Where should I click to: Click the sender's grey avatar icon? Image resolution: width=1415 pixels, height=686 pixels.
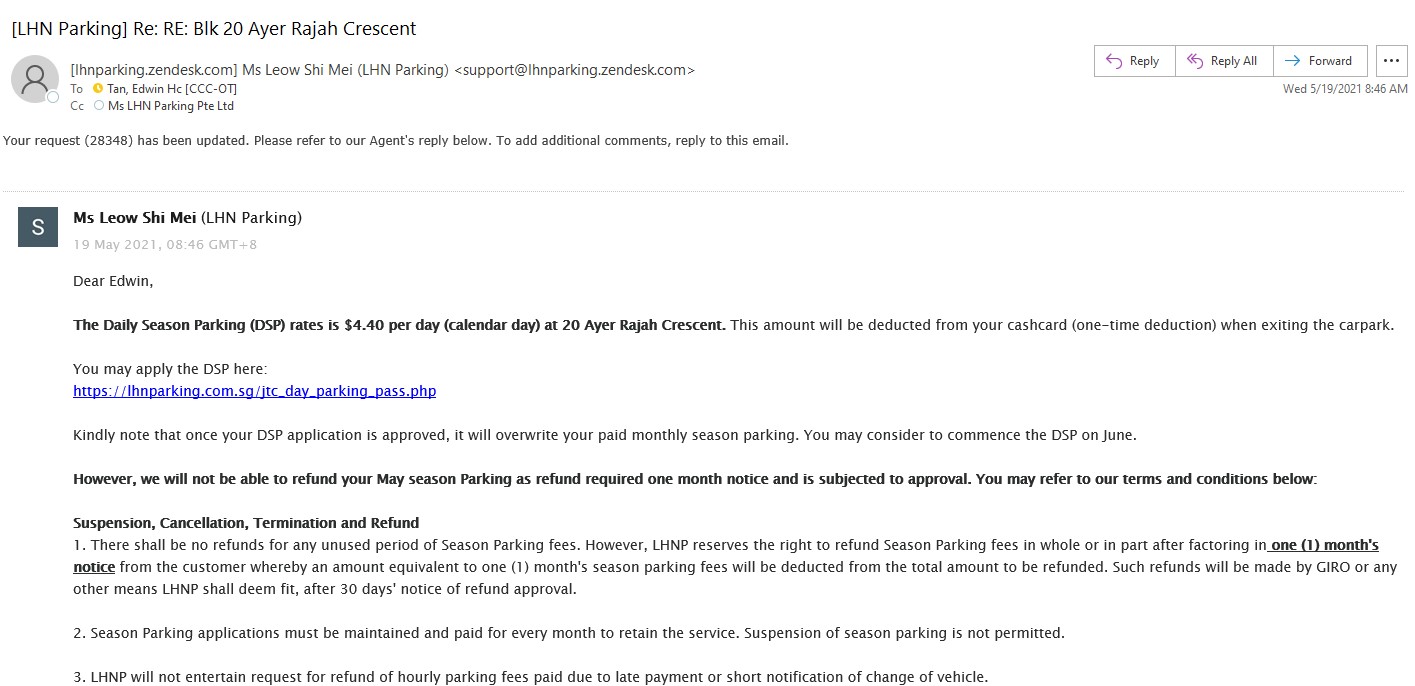34,79
